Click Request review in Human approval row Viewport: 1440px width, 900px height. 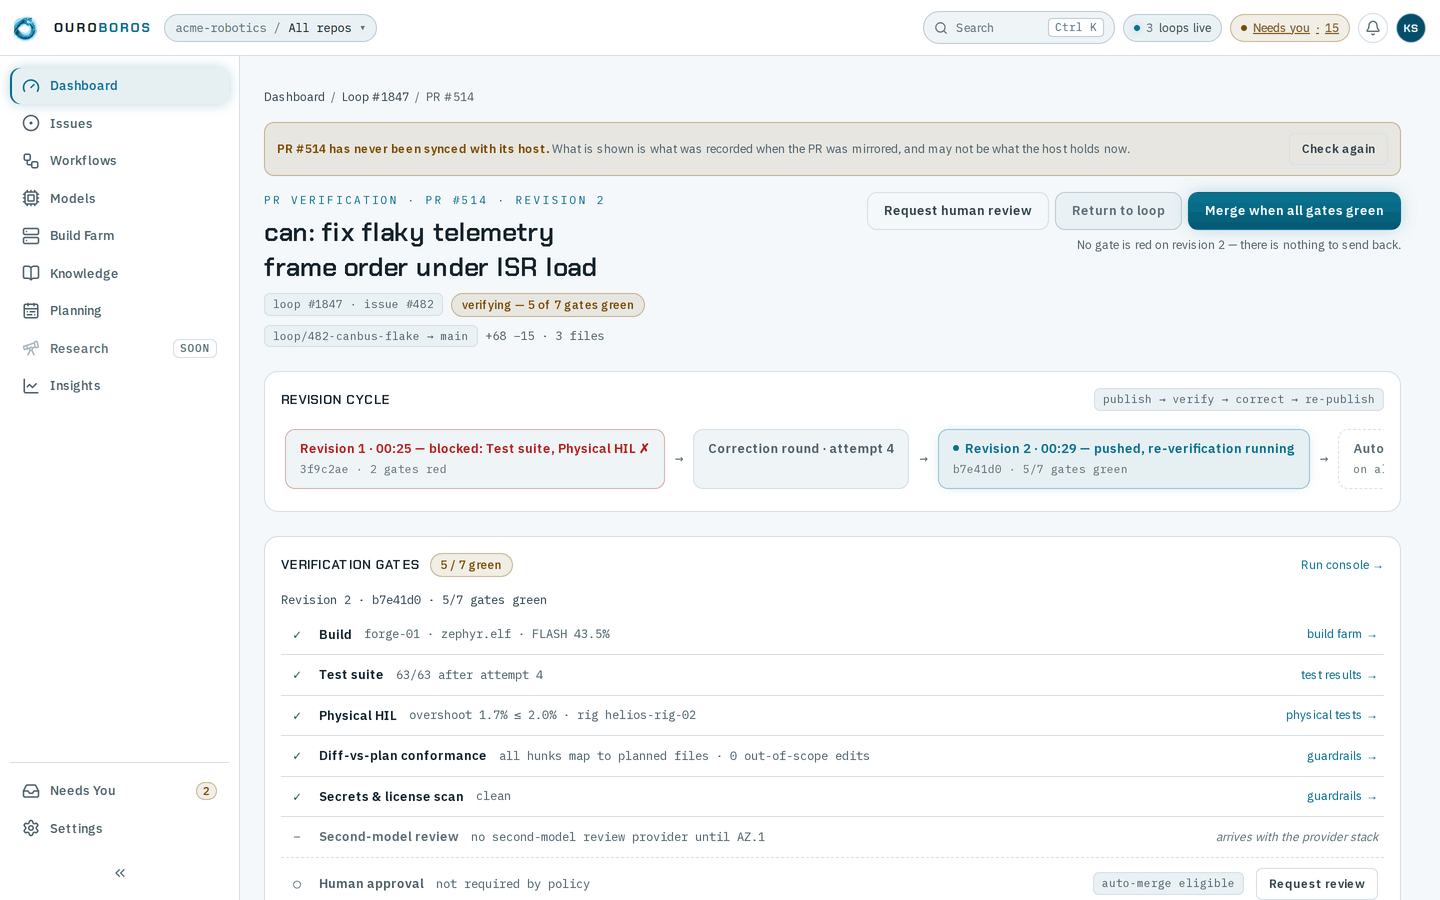(x=1316, y=884)
